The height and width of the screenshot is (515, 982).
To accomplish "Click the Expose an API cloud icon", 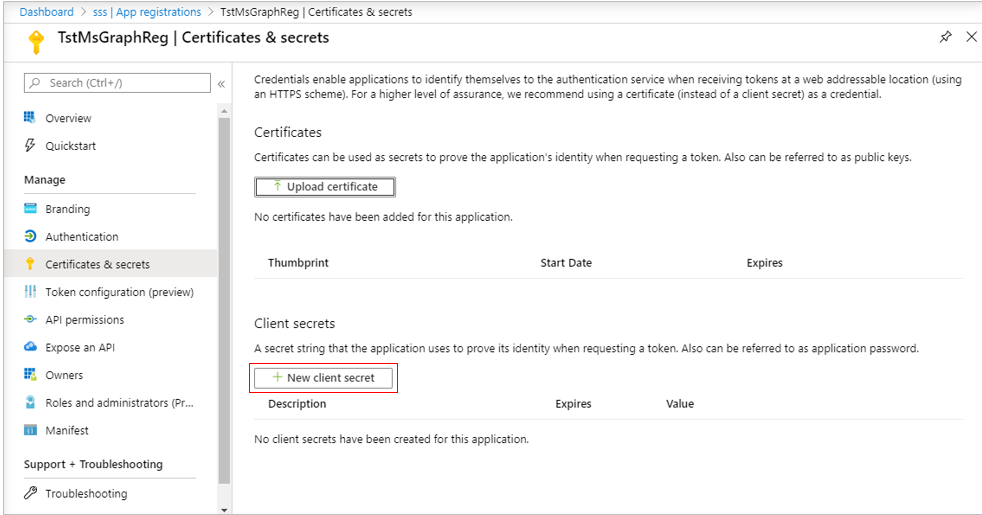I will 30,346.
